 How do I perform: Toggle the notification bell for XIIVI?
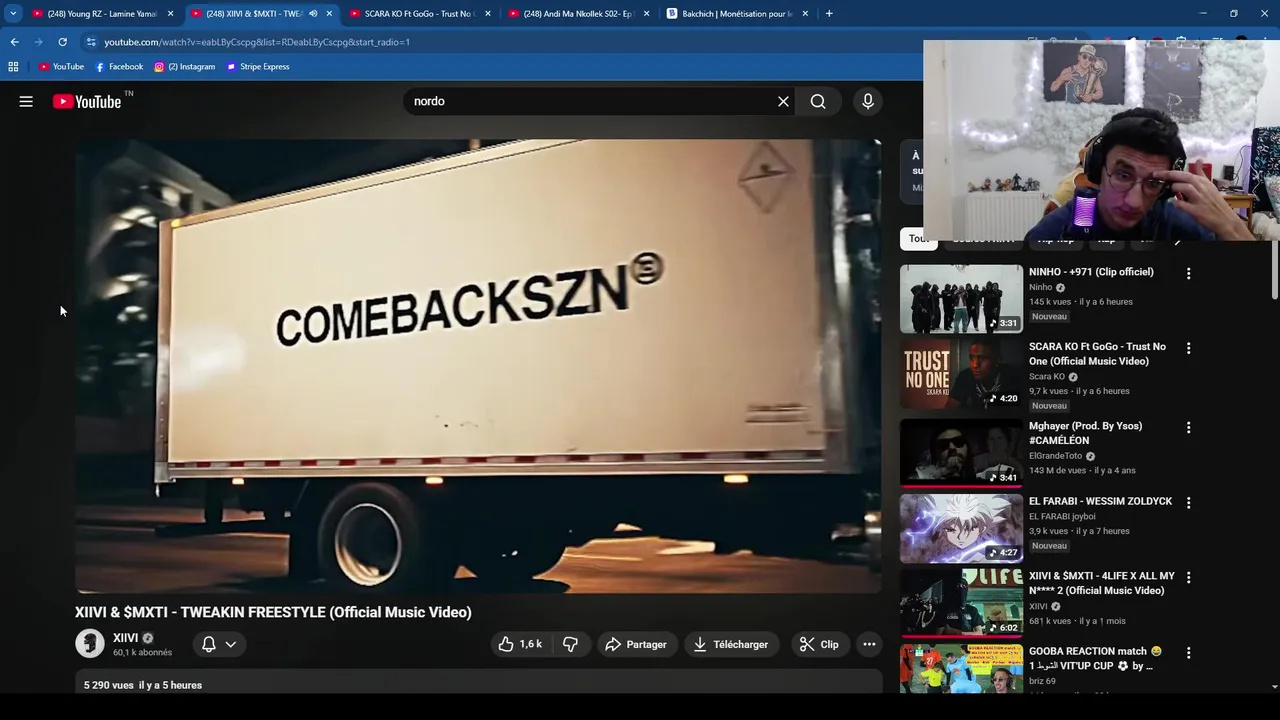(x=209, y=645)
